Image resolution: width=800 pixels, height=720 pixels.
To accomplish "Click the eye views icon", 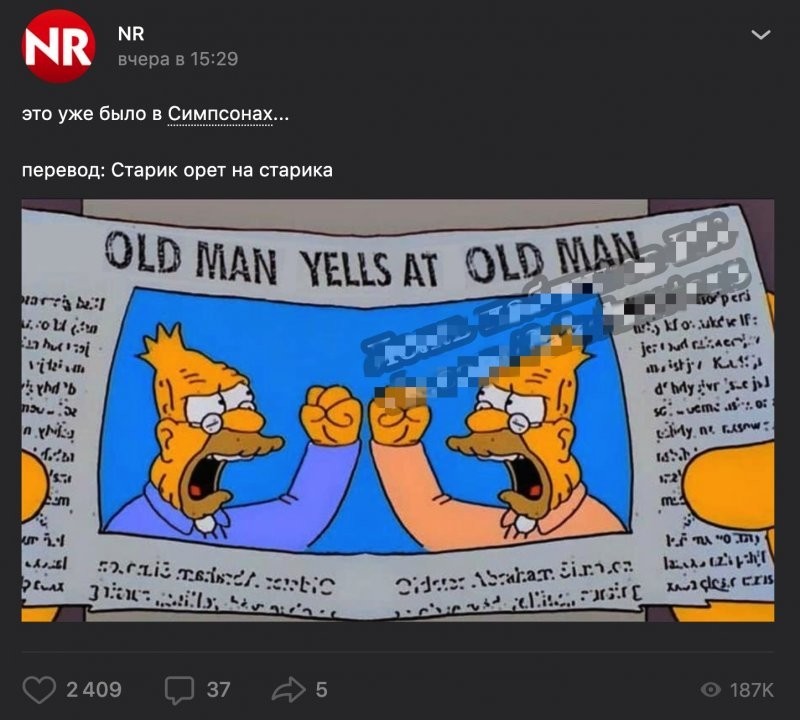I will pos(711,690).
